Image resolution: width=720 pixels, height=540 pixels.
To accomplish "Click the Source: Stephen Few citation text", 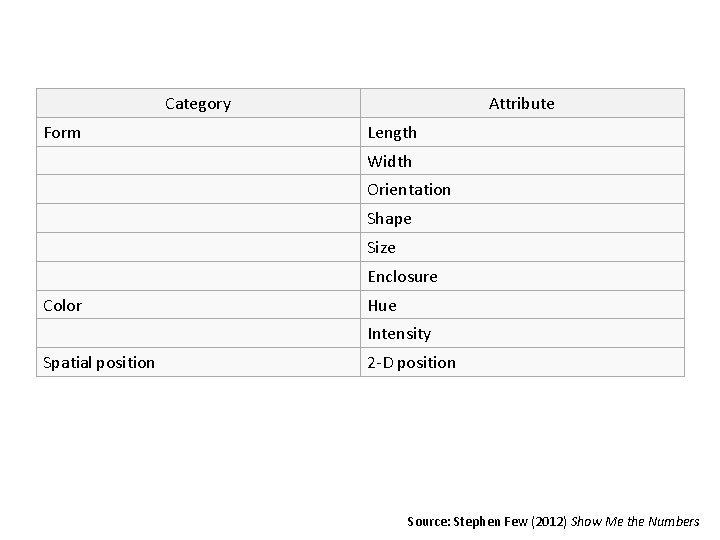I will pyautogui.click(x=487, y=522).
